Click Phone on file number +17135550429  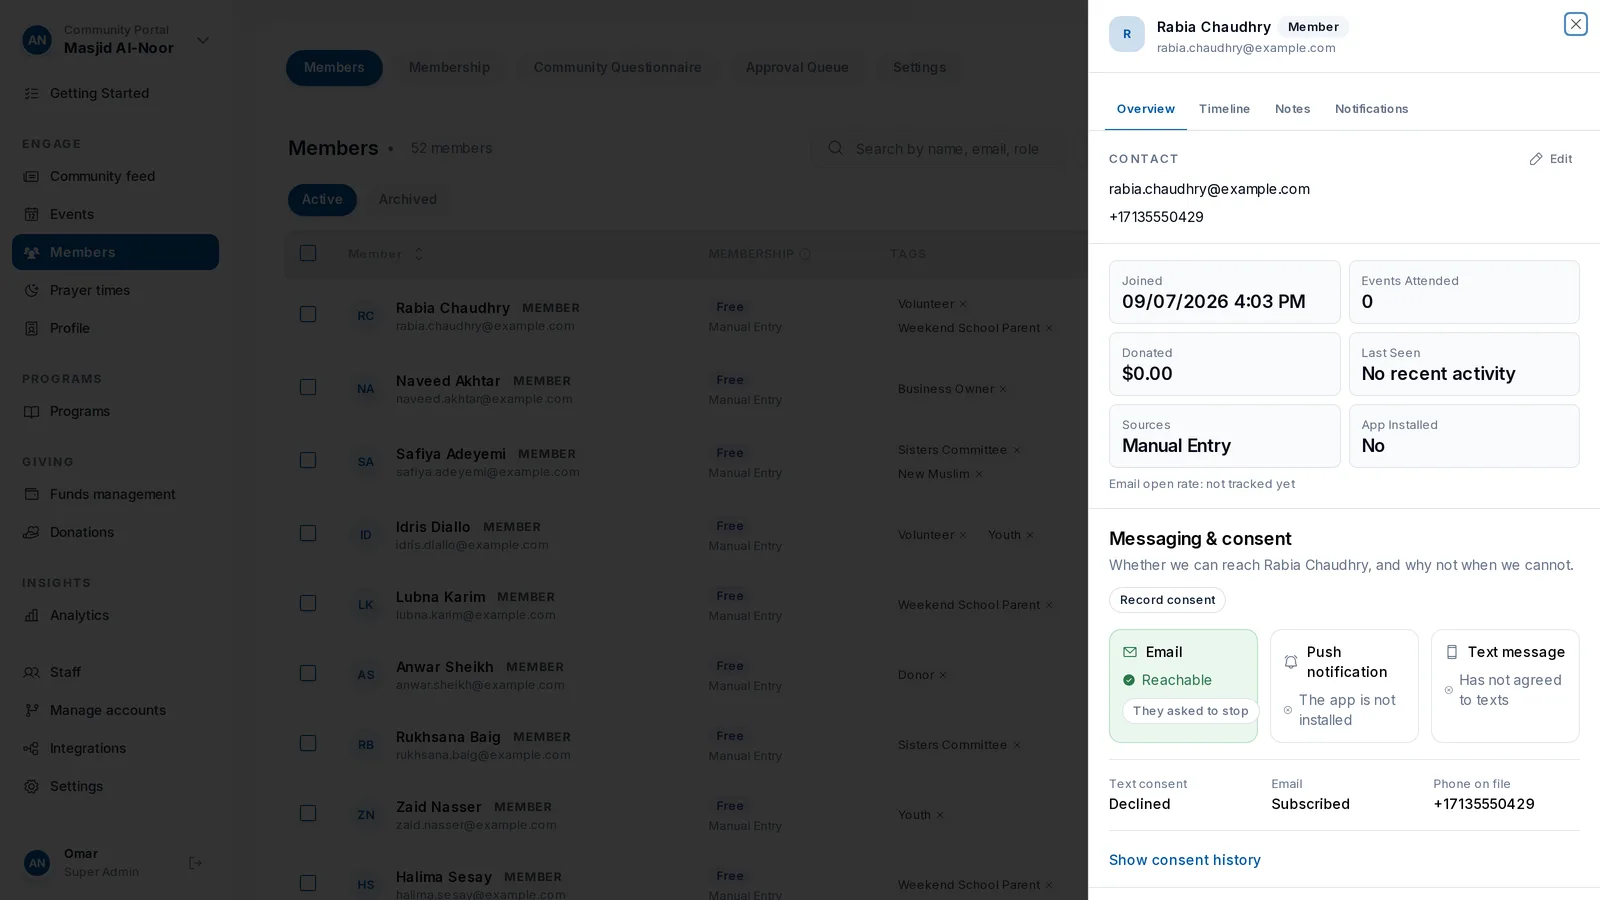coord(1483,804)
